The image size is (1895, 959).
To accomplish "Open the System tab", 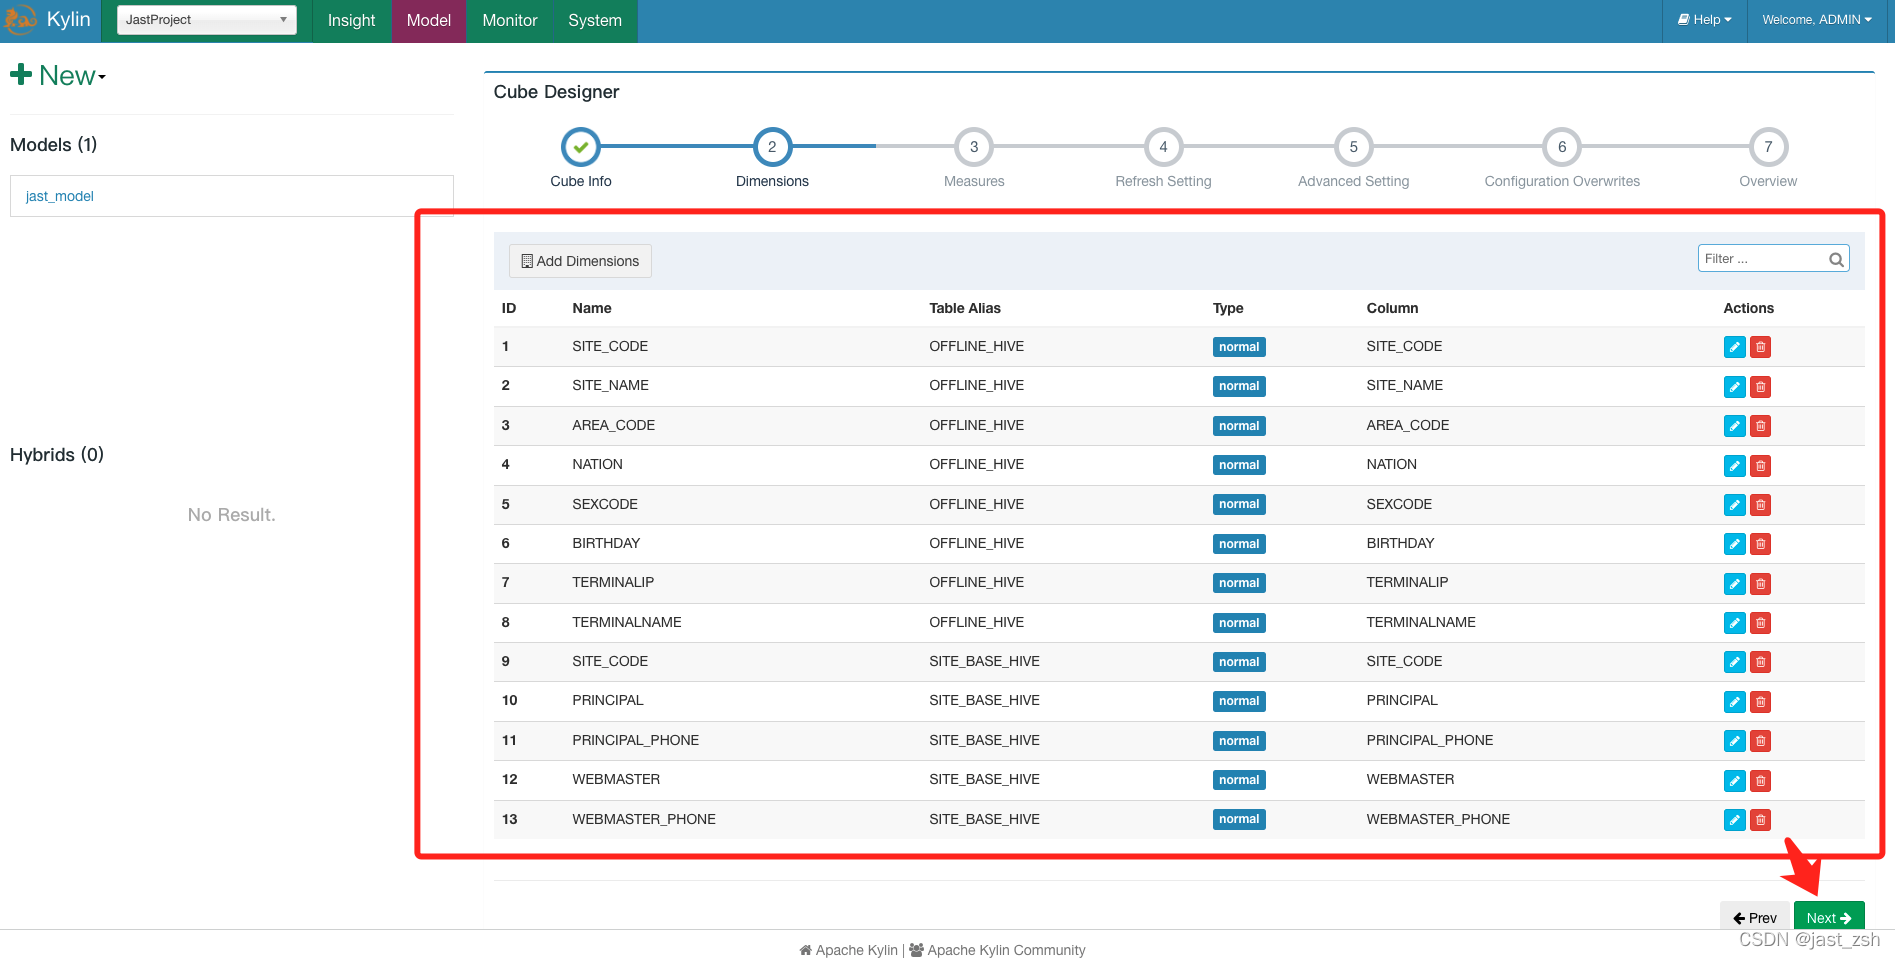I will point(595,21).
